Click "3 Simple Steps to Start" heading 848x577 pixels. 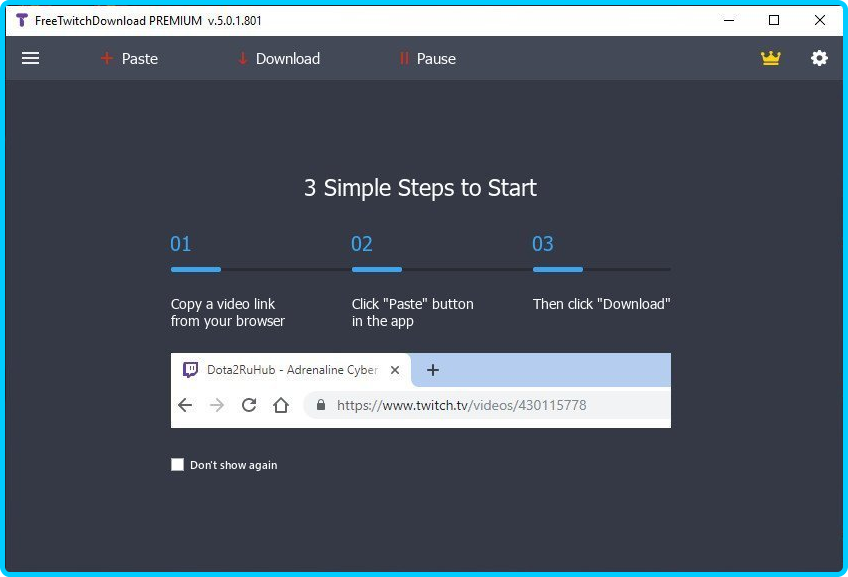pos(420,188)
